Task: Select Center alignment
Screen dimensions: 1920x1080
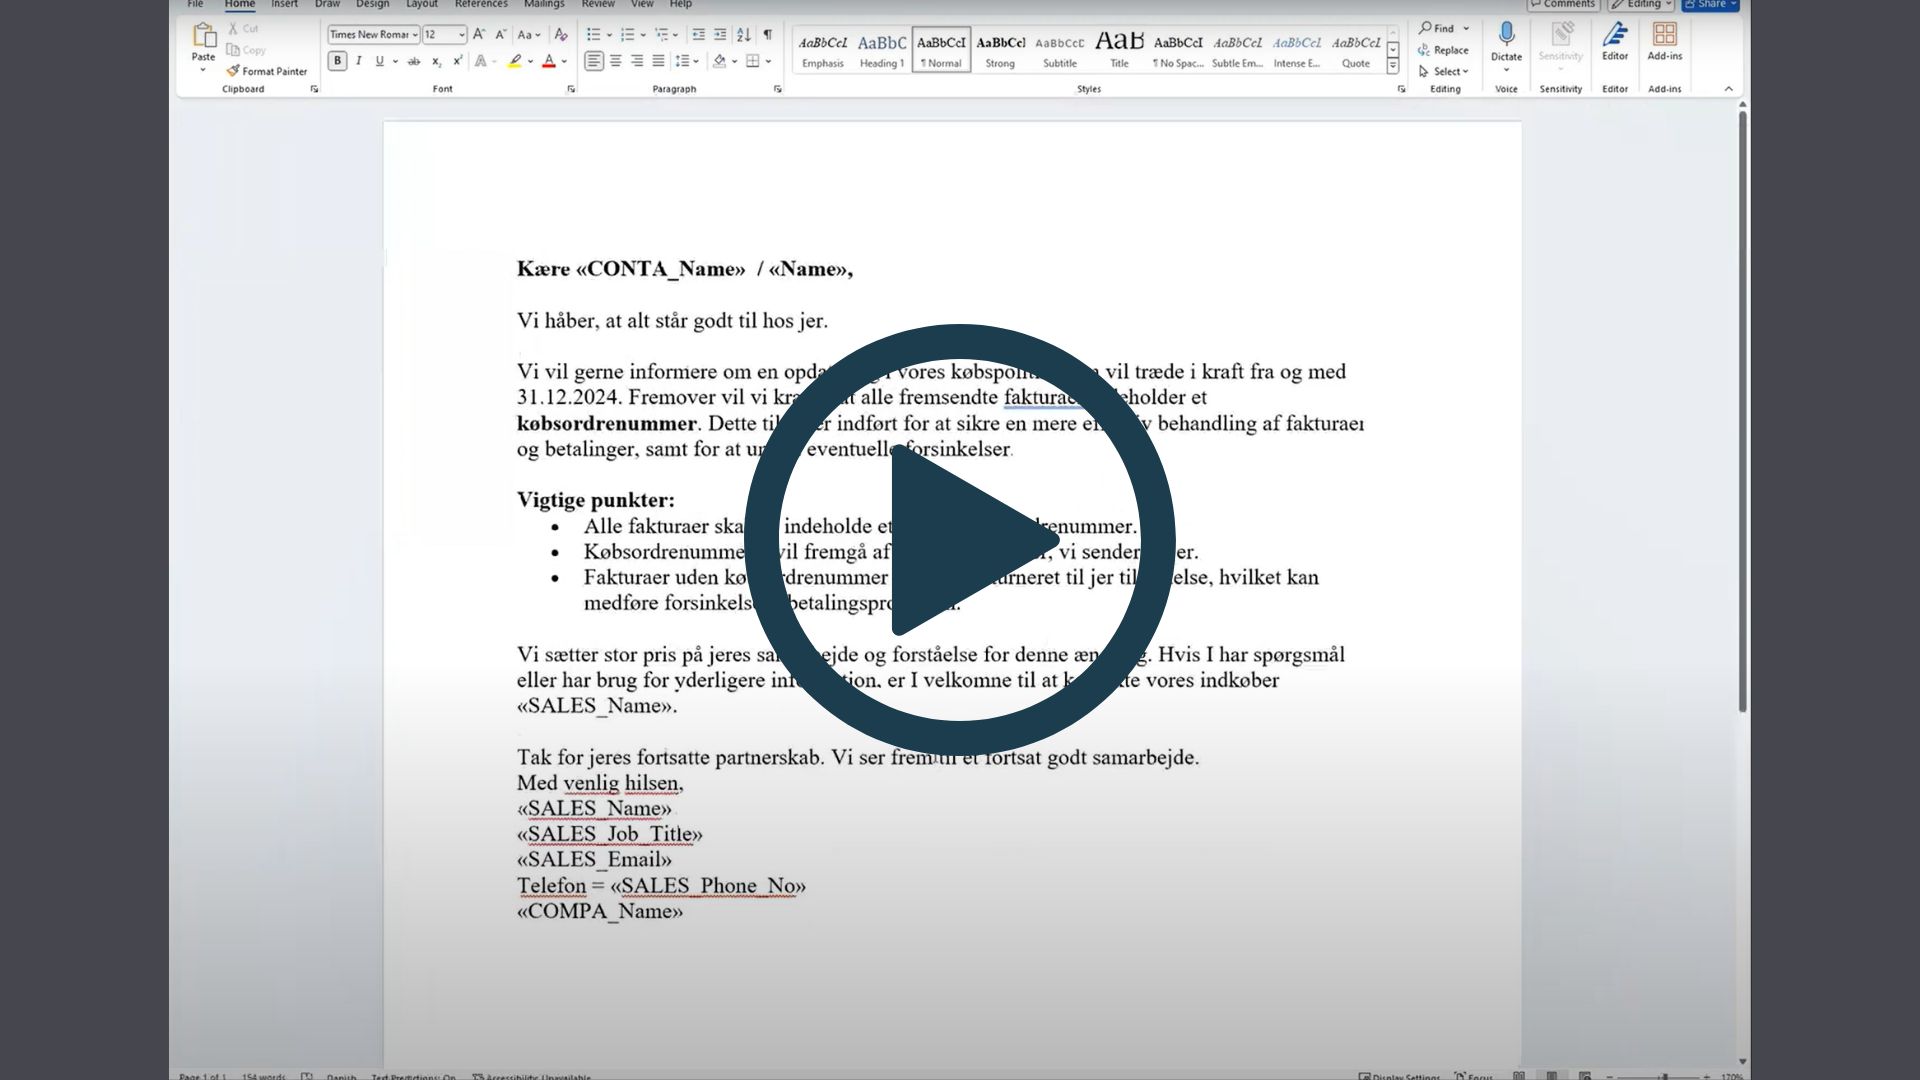Action: pyautogui.click(x=616, y=61)
